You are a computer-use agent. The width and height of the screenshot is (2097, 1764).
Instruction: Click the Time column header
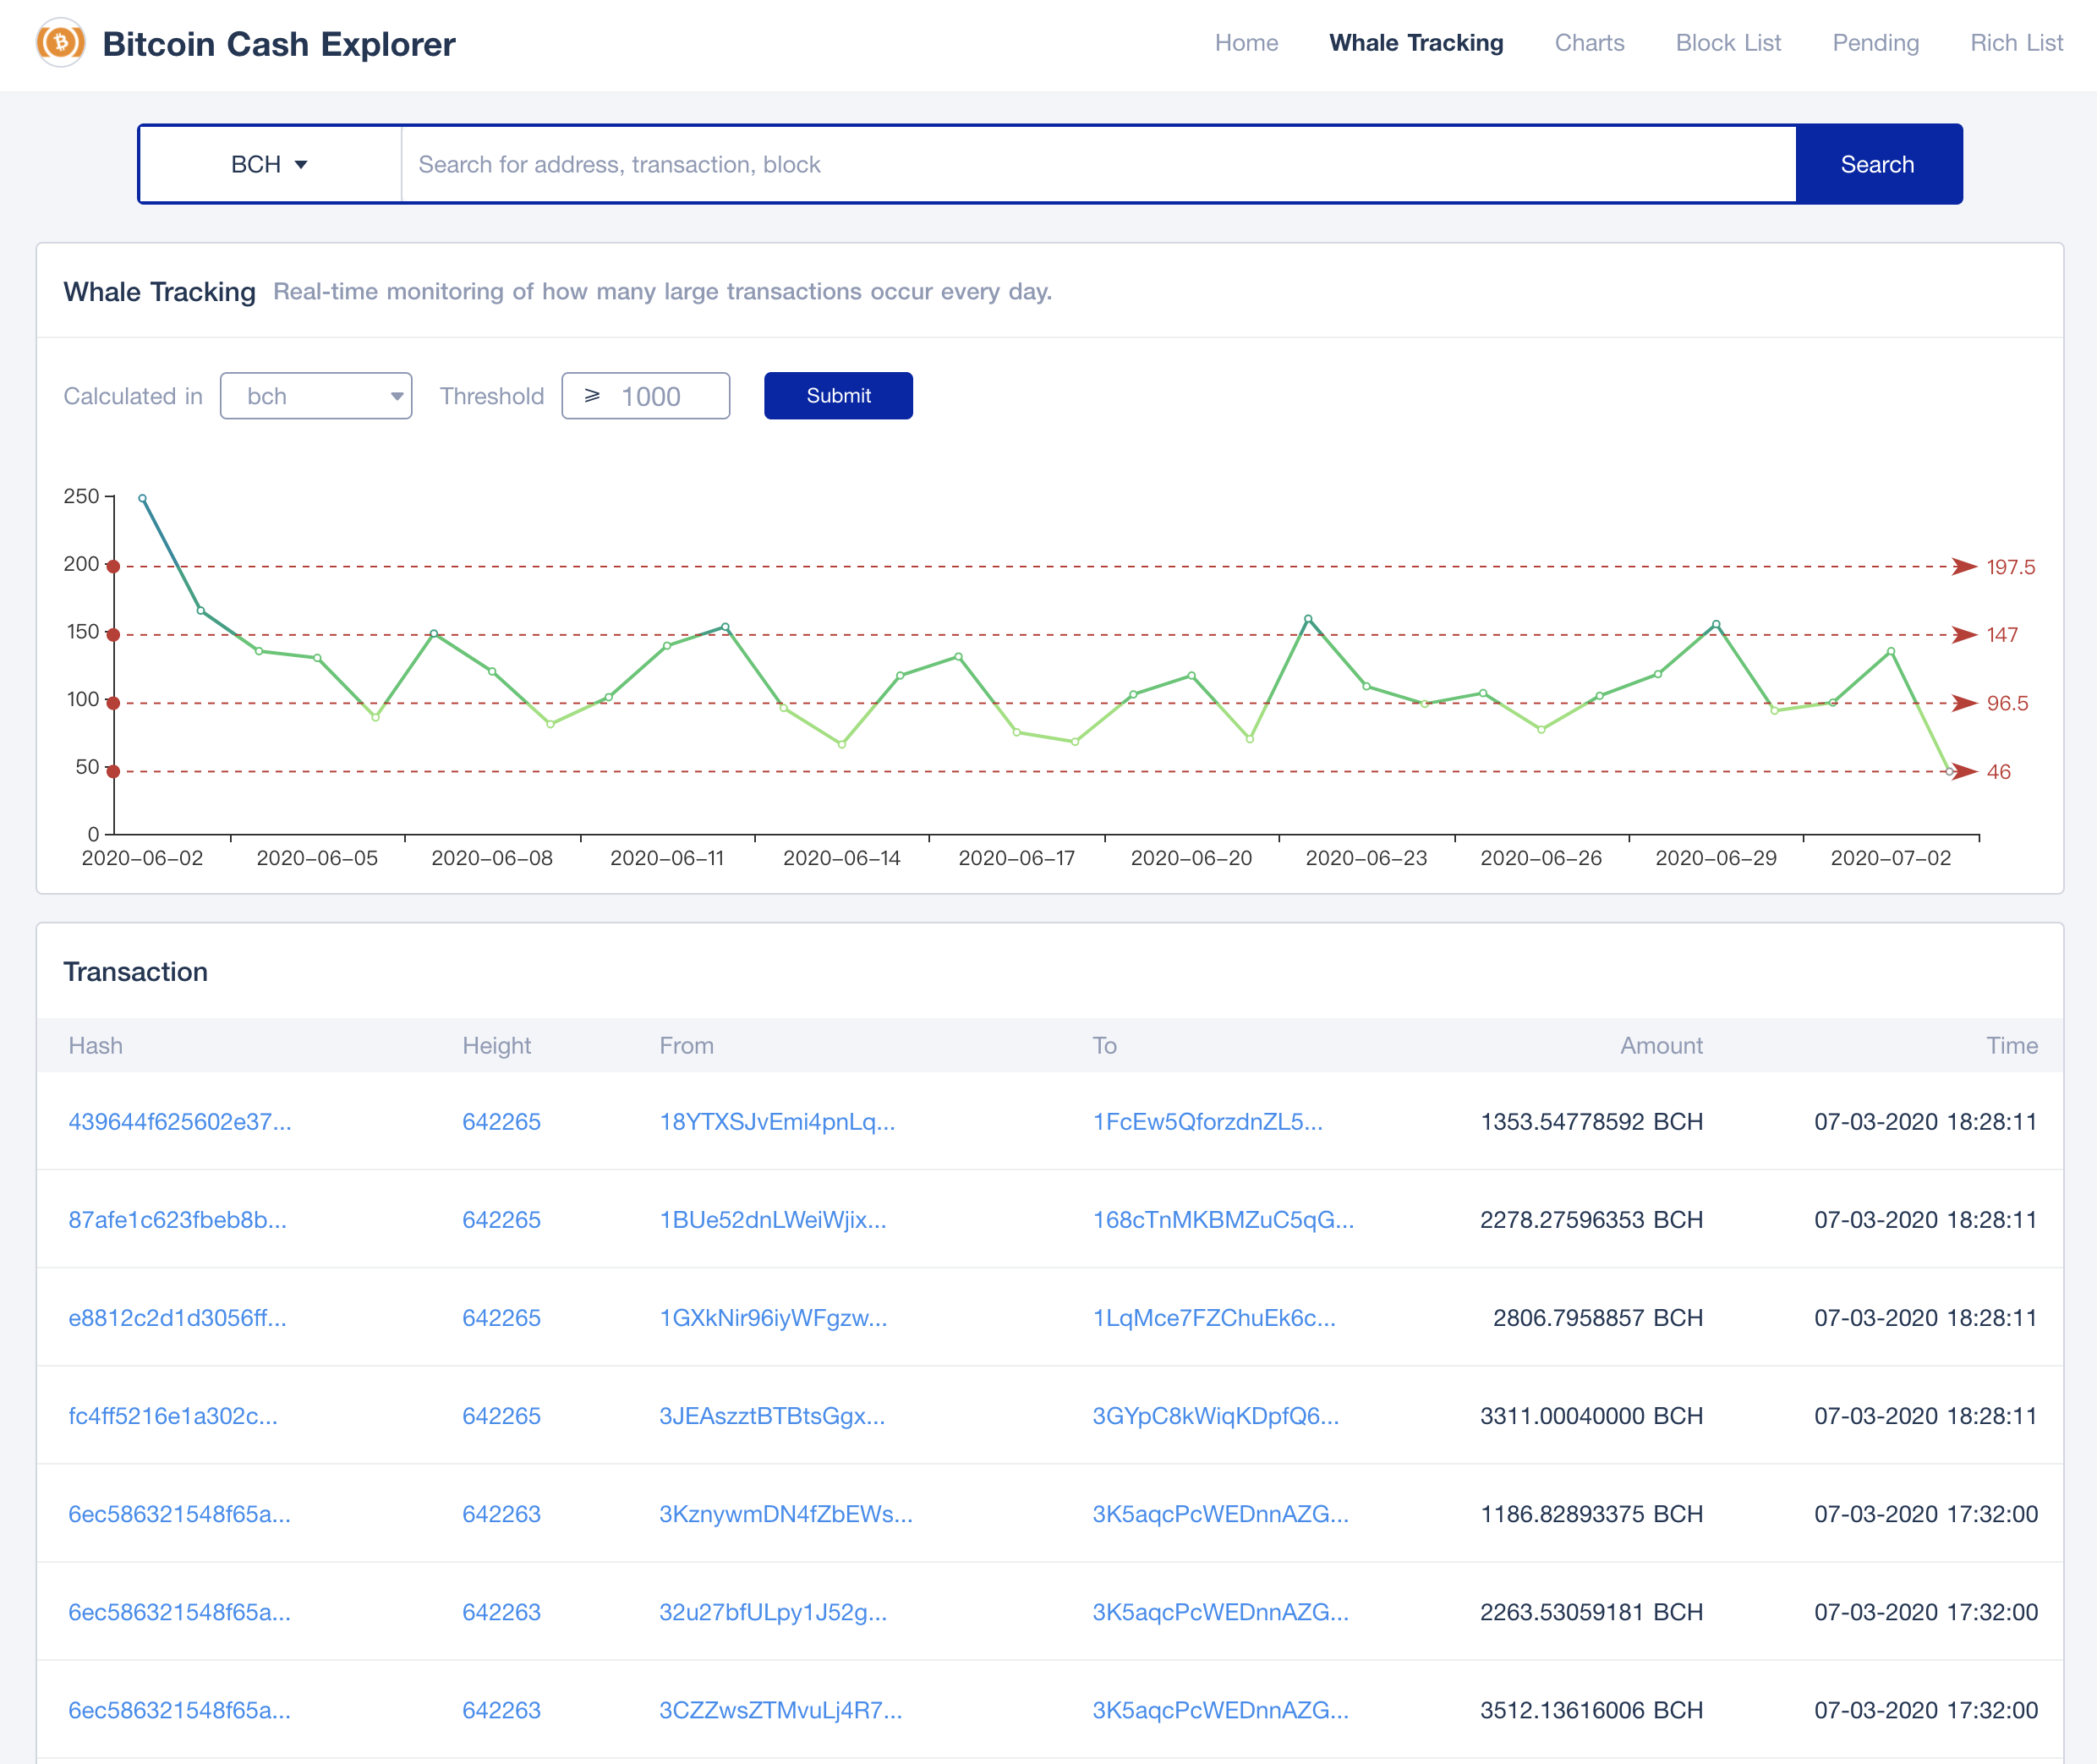coord(2012,1046)
